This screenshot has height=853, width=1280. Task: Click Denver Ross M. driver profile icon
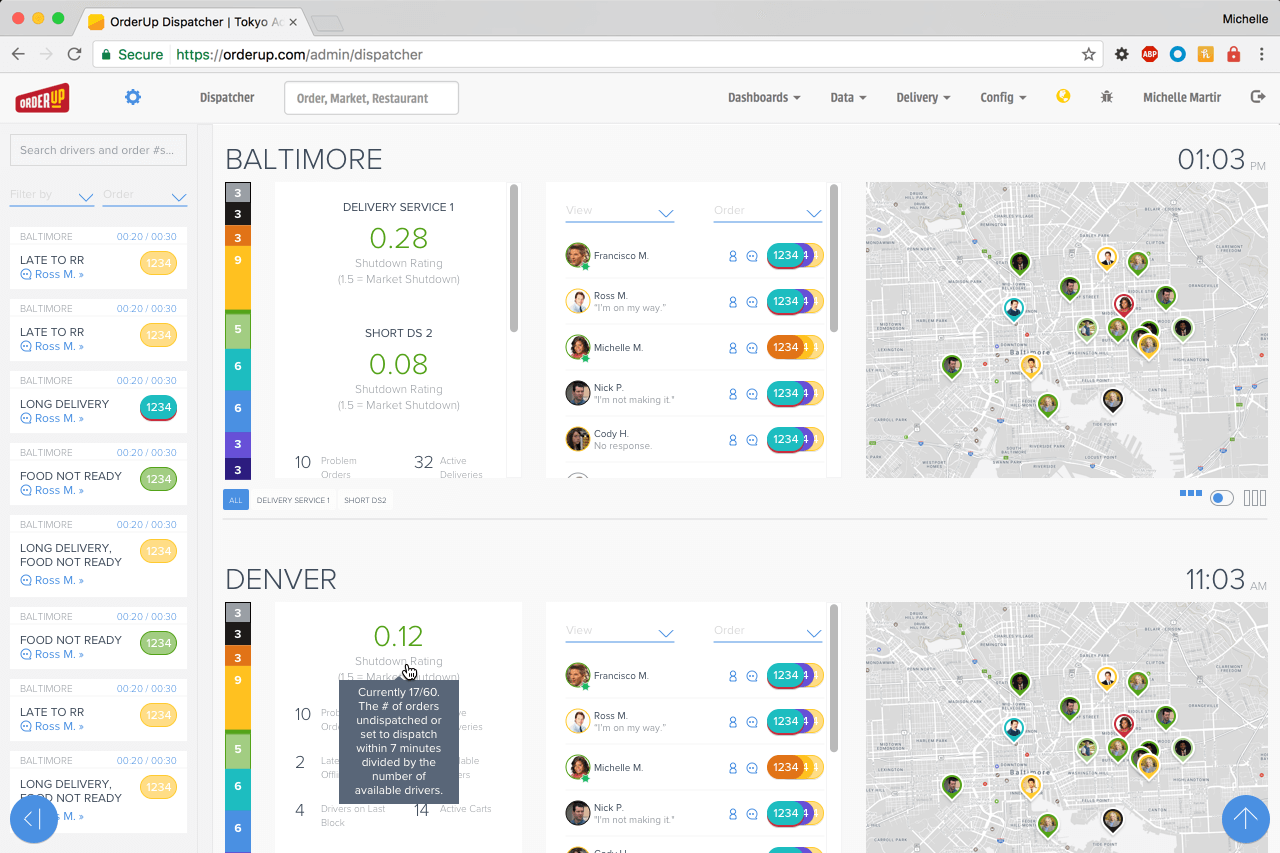coord(732,722)
